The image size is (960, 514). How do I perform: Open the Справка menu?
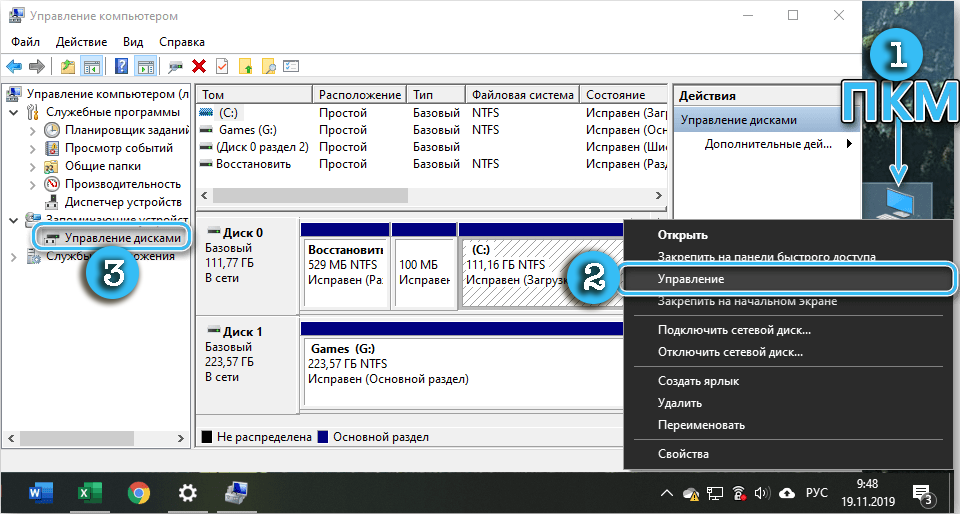pyautogui.click(x=181, y=42)
